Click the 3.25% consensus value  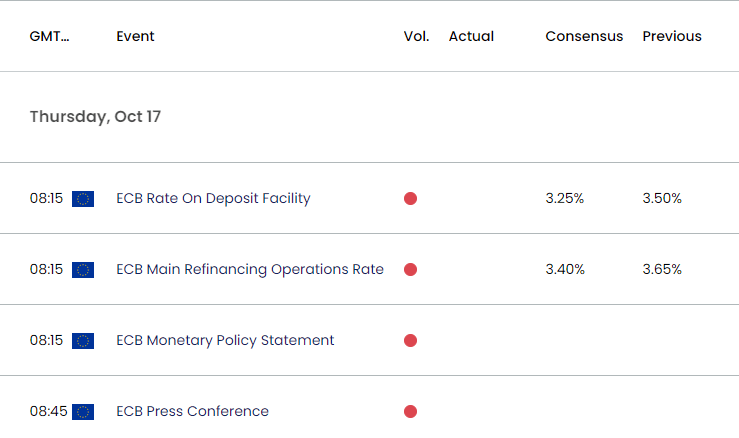pos(565,199)
